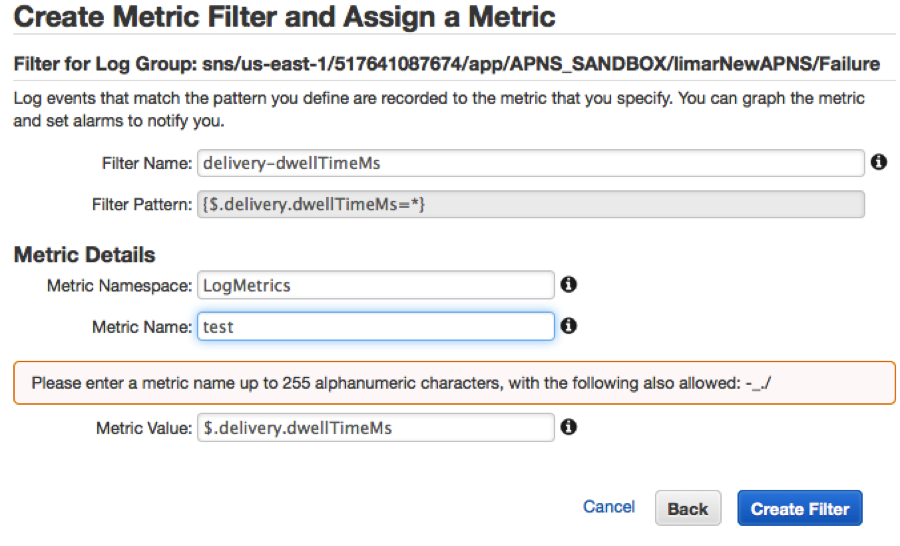This screenshot has height=546, width=900.
Task: Click the Filter Pattern label
Action: pyautogui.click(x=141, y=204)
